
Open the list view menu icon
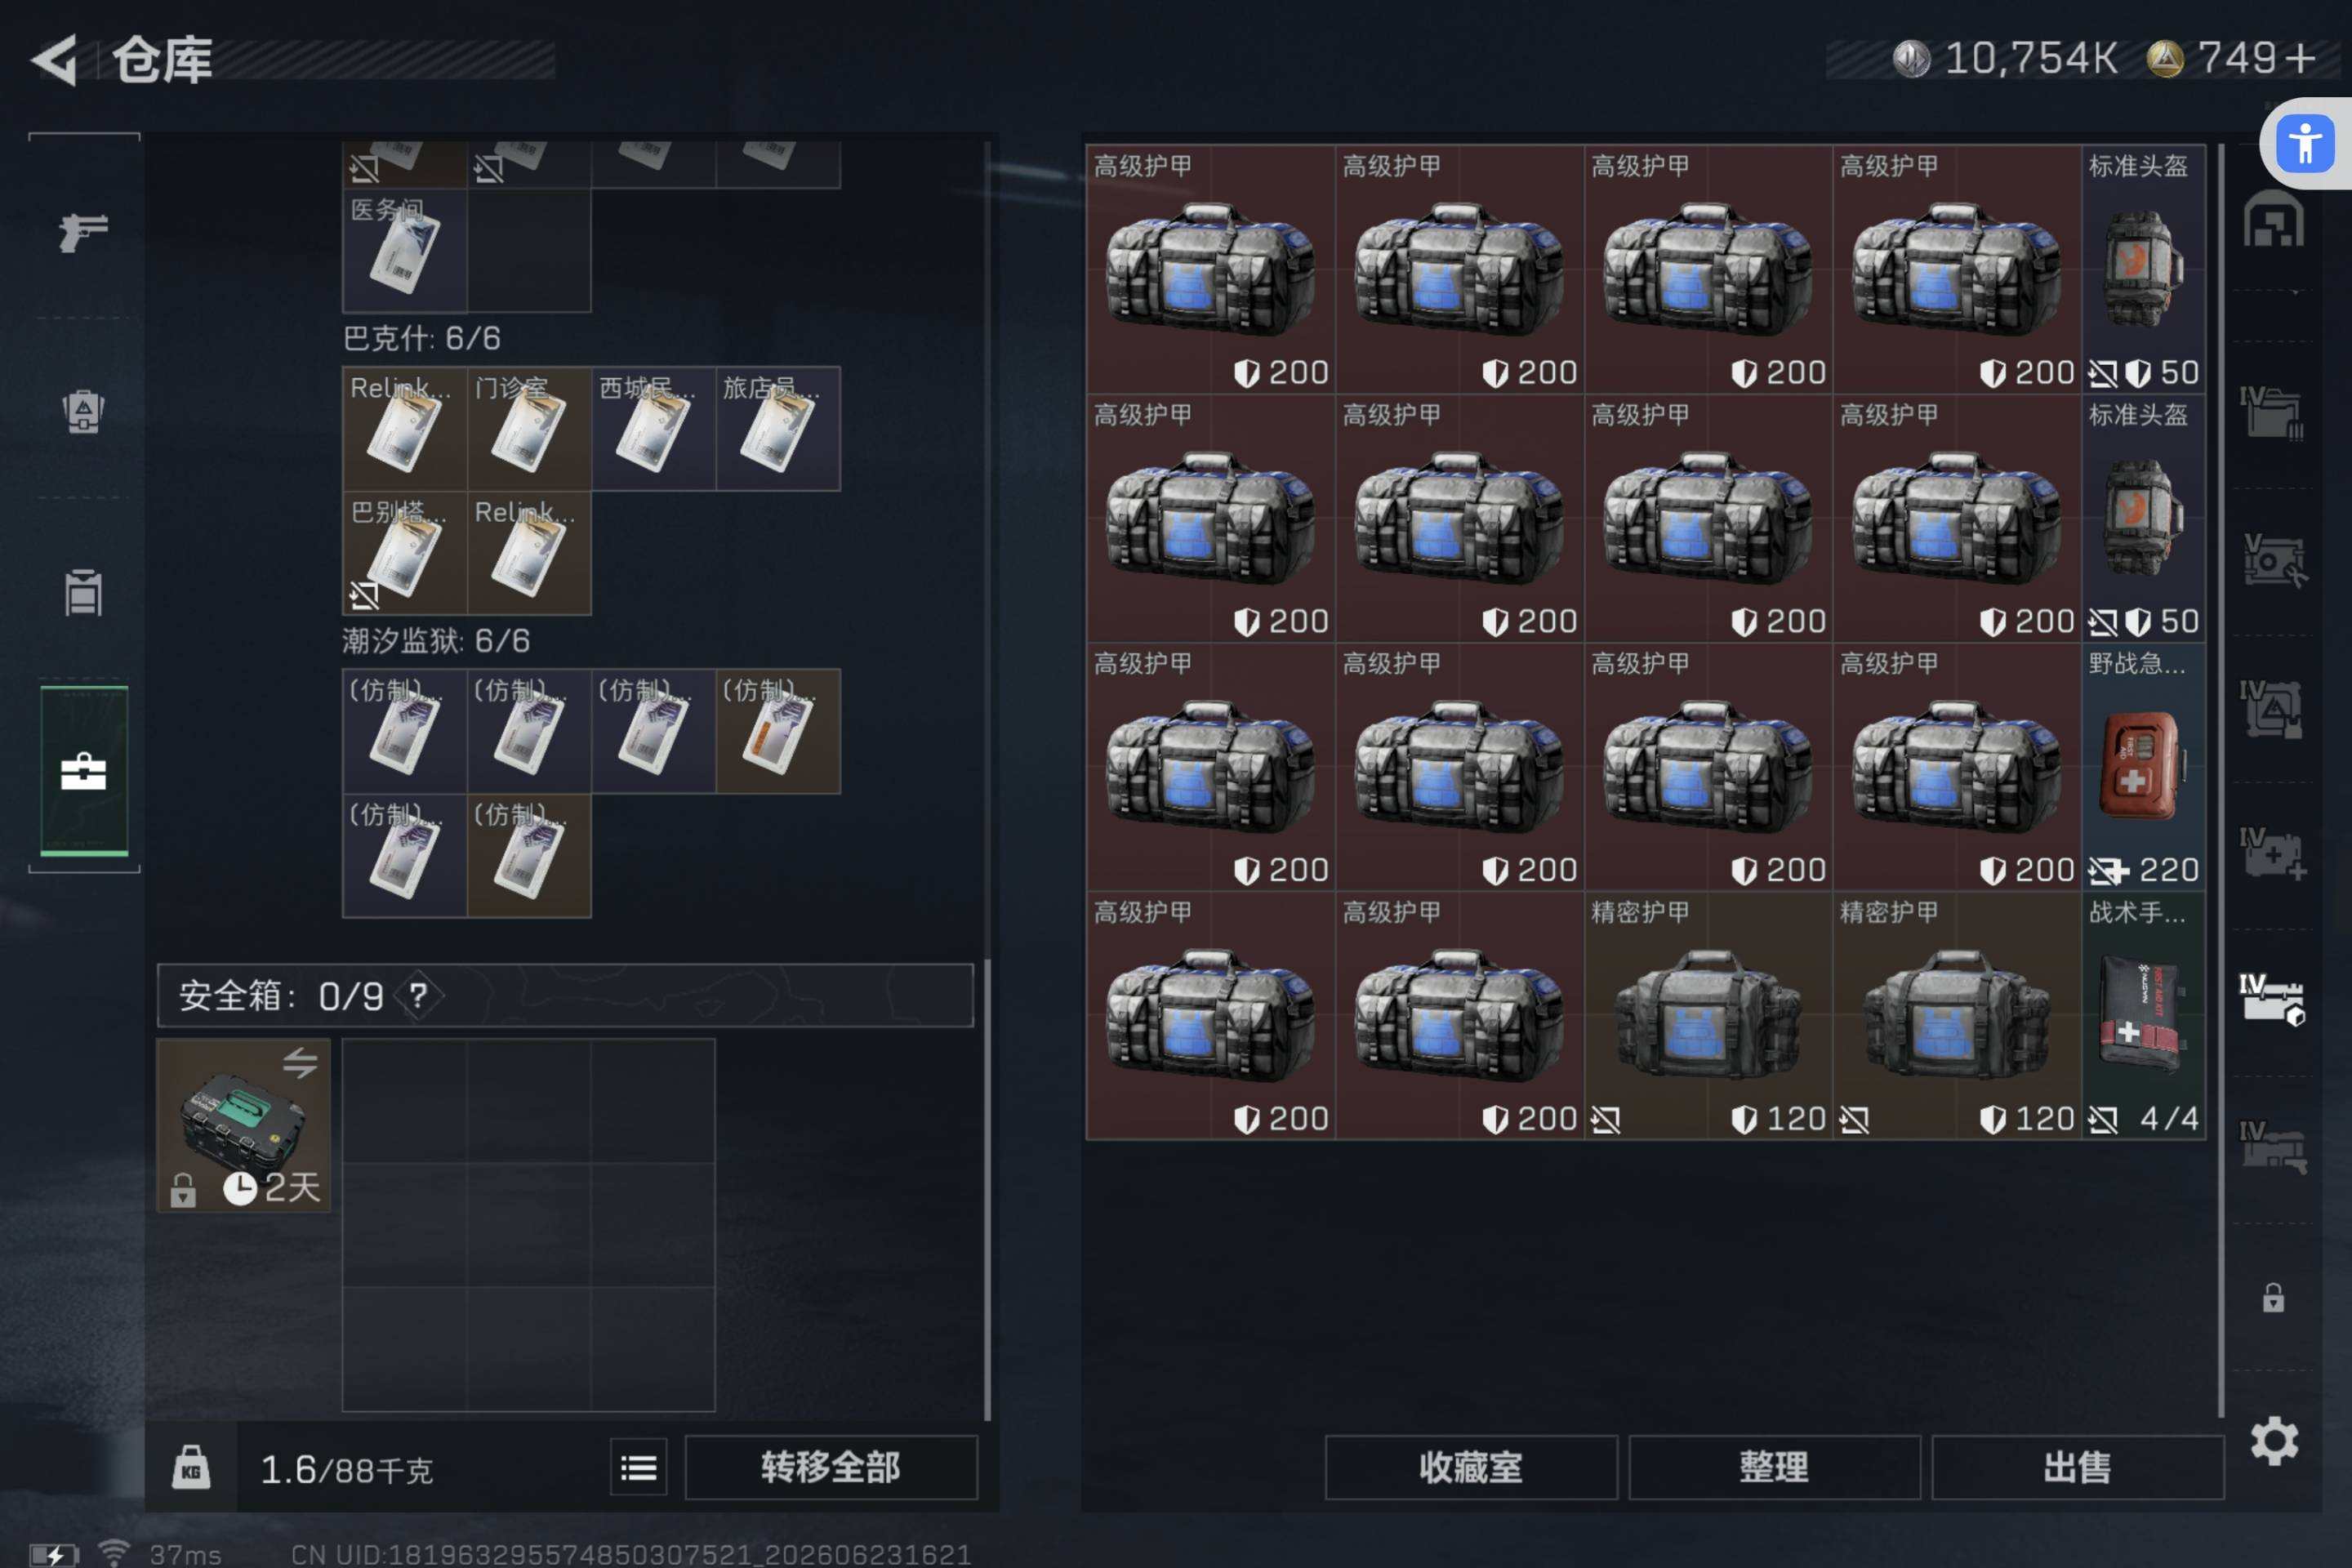coord(638,1468)
